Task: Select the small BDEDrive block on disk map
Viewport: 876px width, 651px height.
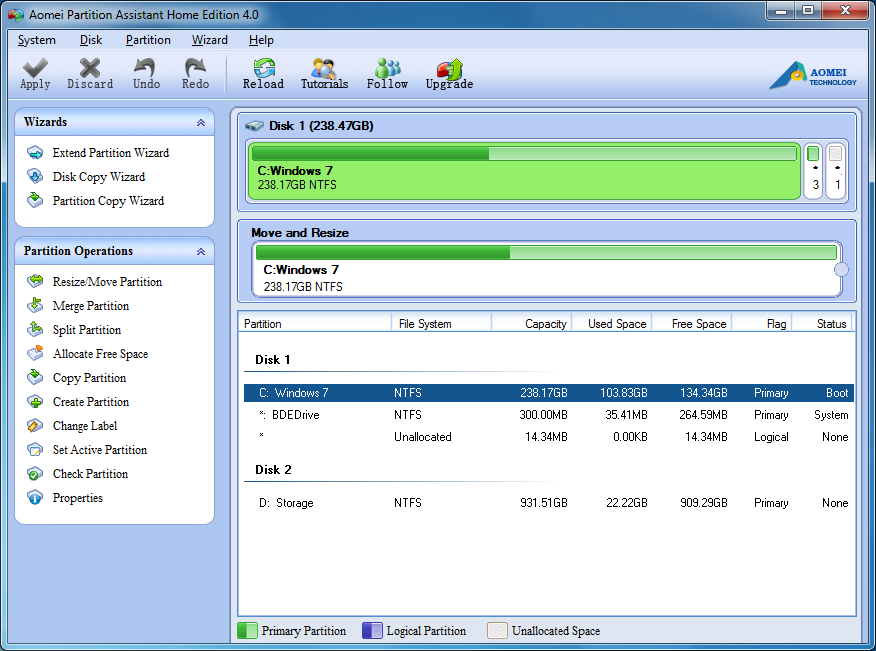Action: coord(813,171)
